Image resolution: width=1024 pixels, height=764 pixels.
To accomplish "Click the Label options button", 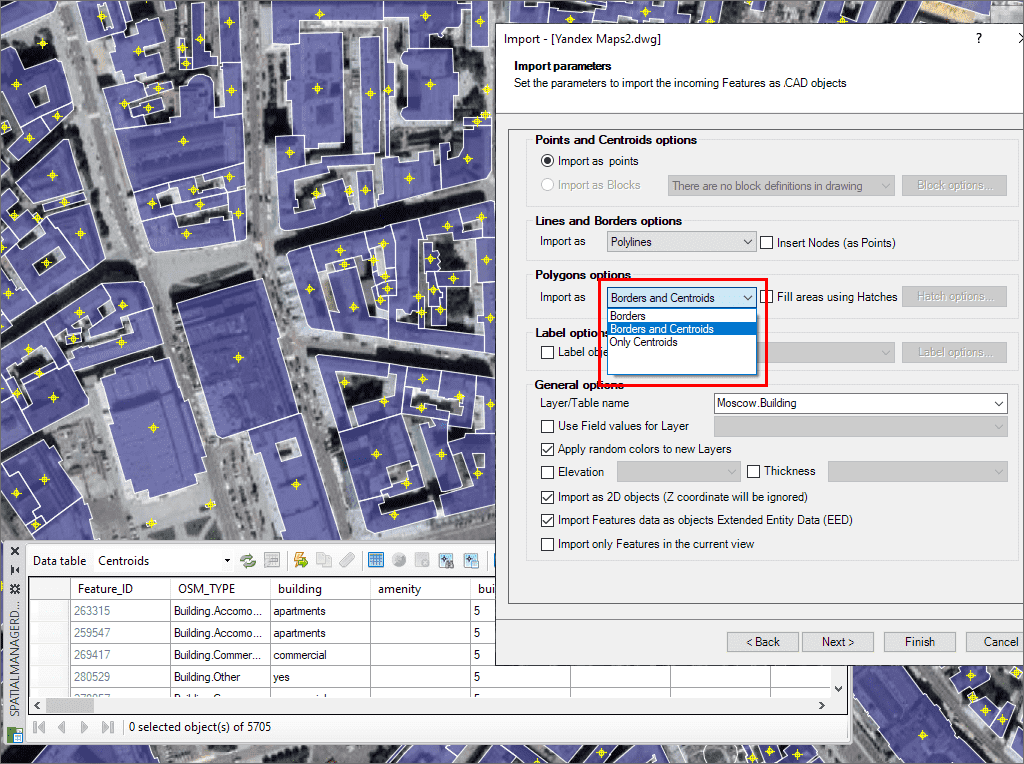I will pyautogui.click(x=954, y=353).
